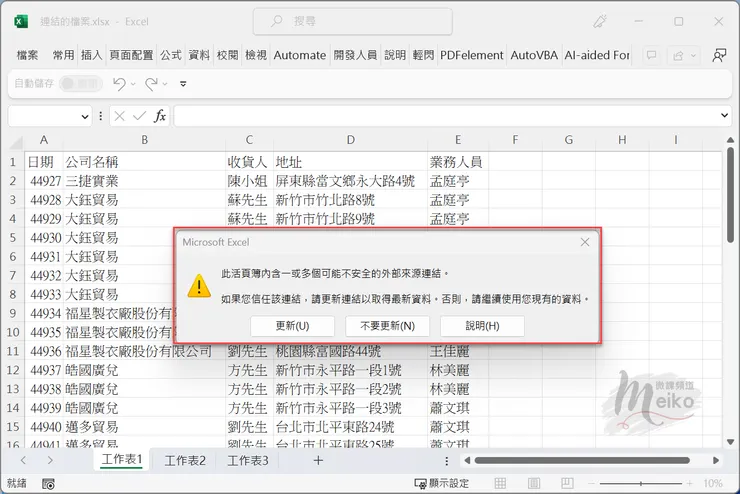Open the 常用 ribbon tab

63,55
